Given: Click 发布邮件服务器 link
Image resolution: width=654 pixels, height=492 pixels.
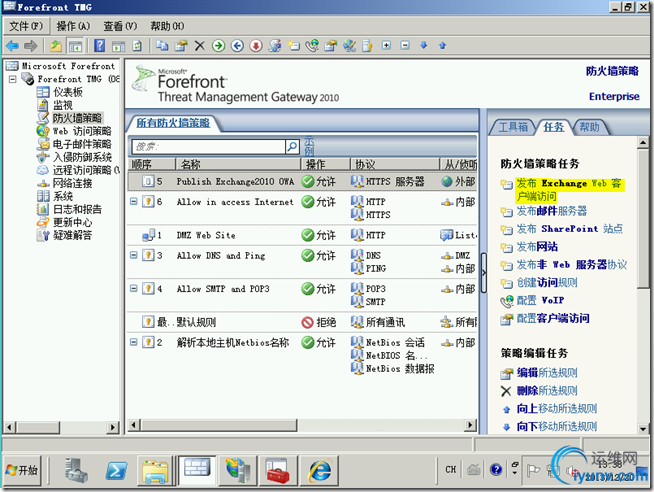Looking at the screenshot, I should click(x=551, y=211).
